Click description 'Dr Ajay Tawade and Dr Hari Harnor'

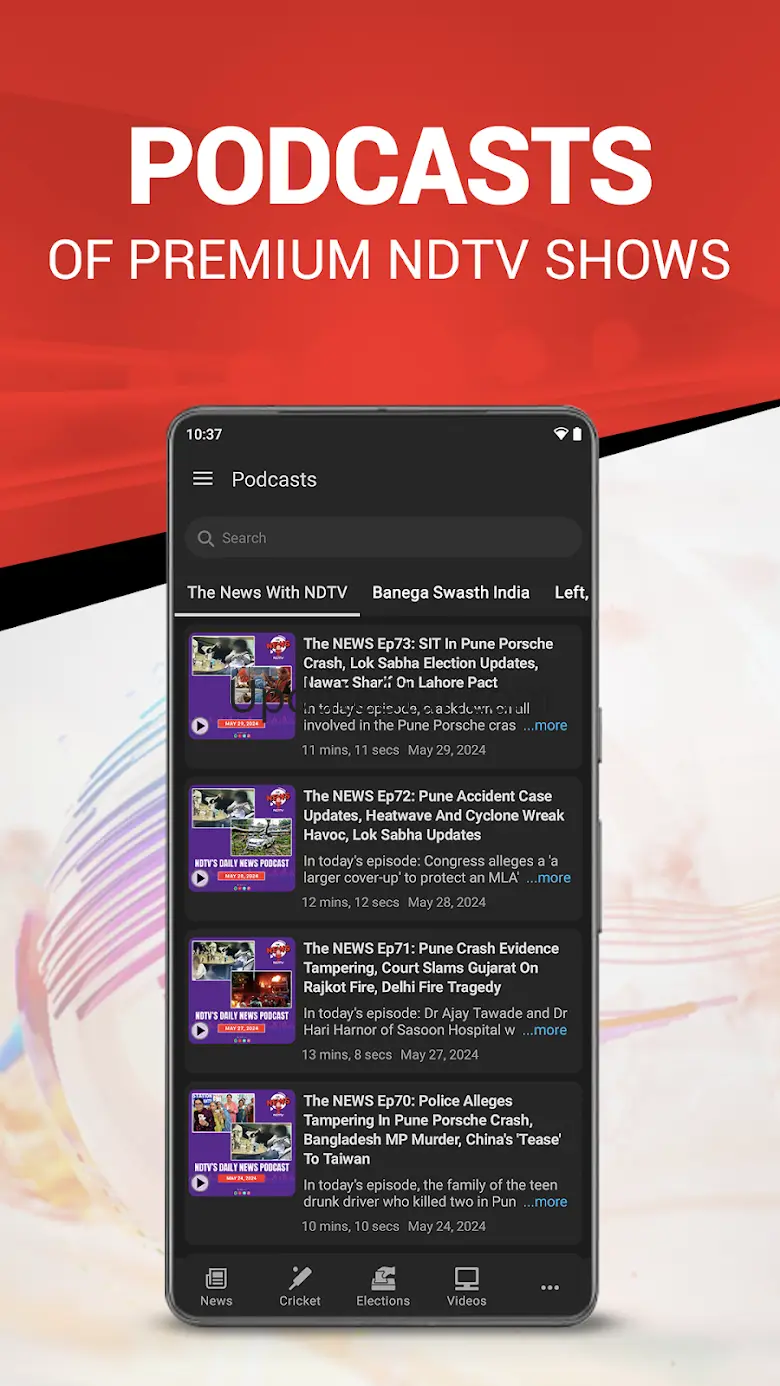(435, 1021)
